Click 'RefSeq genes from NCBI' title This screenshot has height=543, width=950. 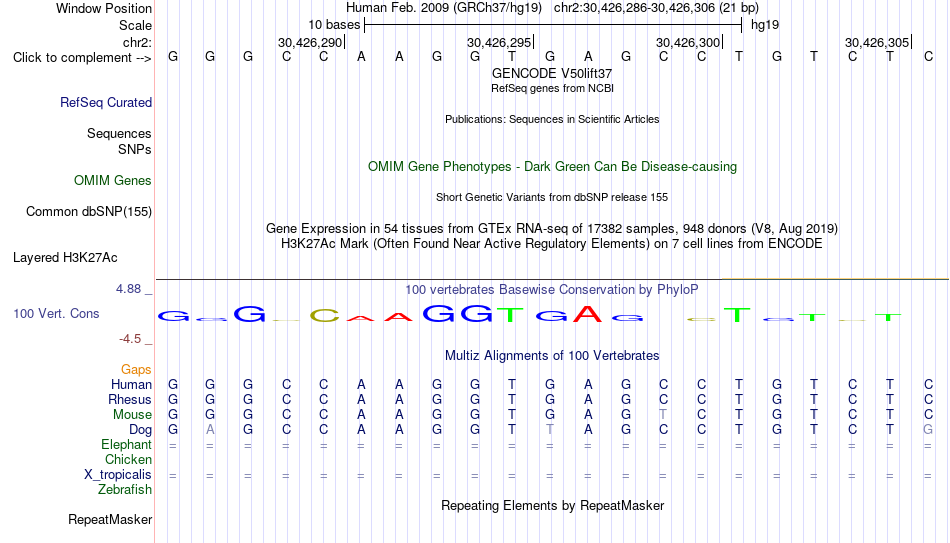click(x=553, y=88)
